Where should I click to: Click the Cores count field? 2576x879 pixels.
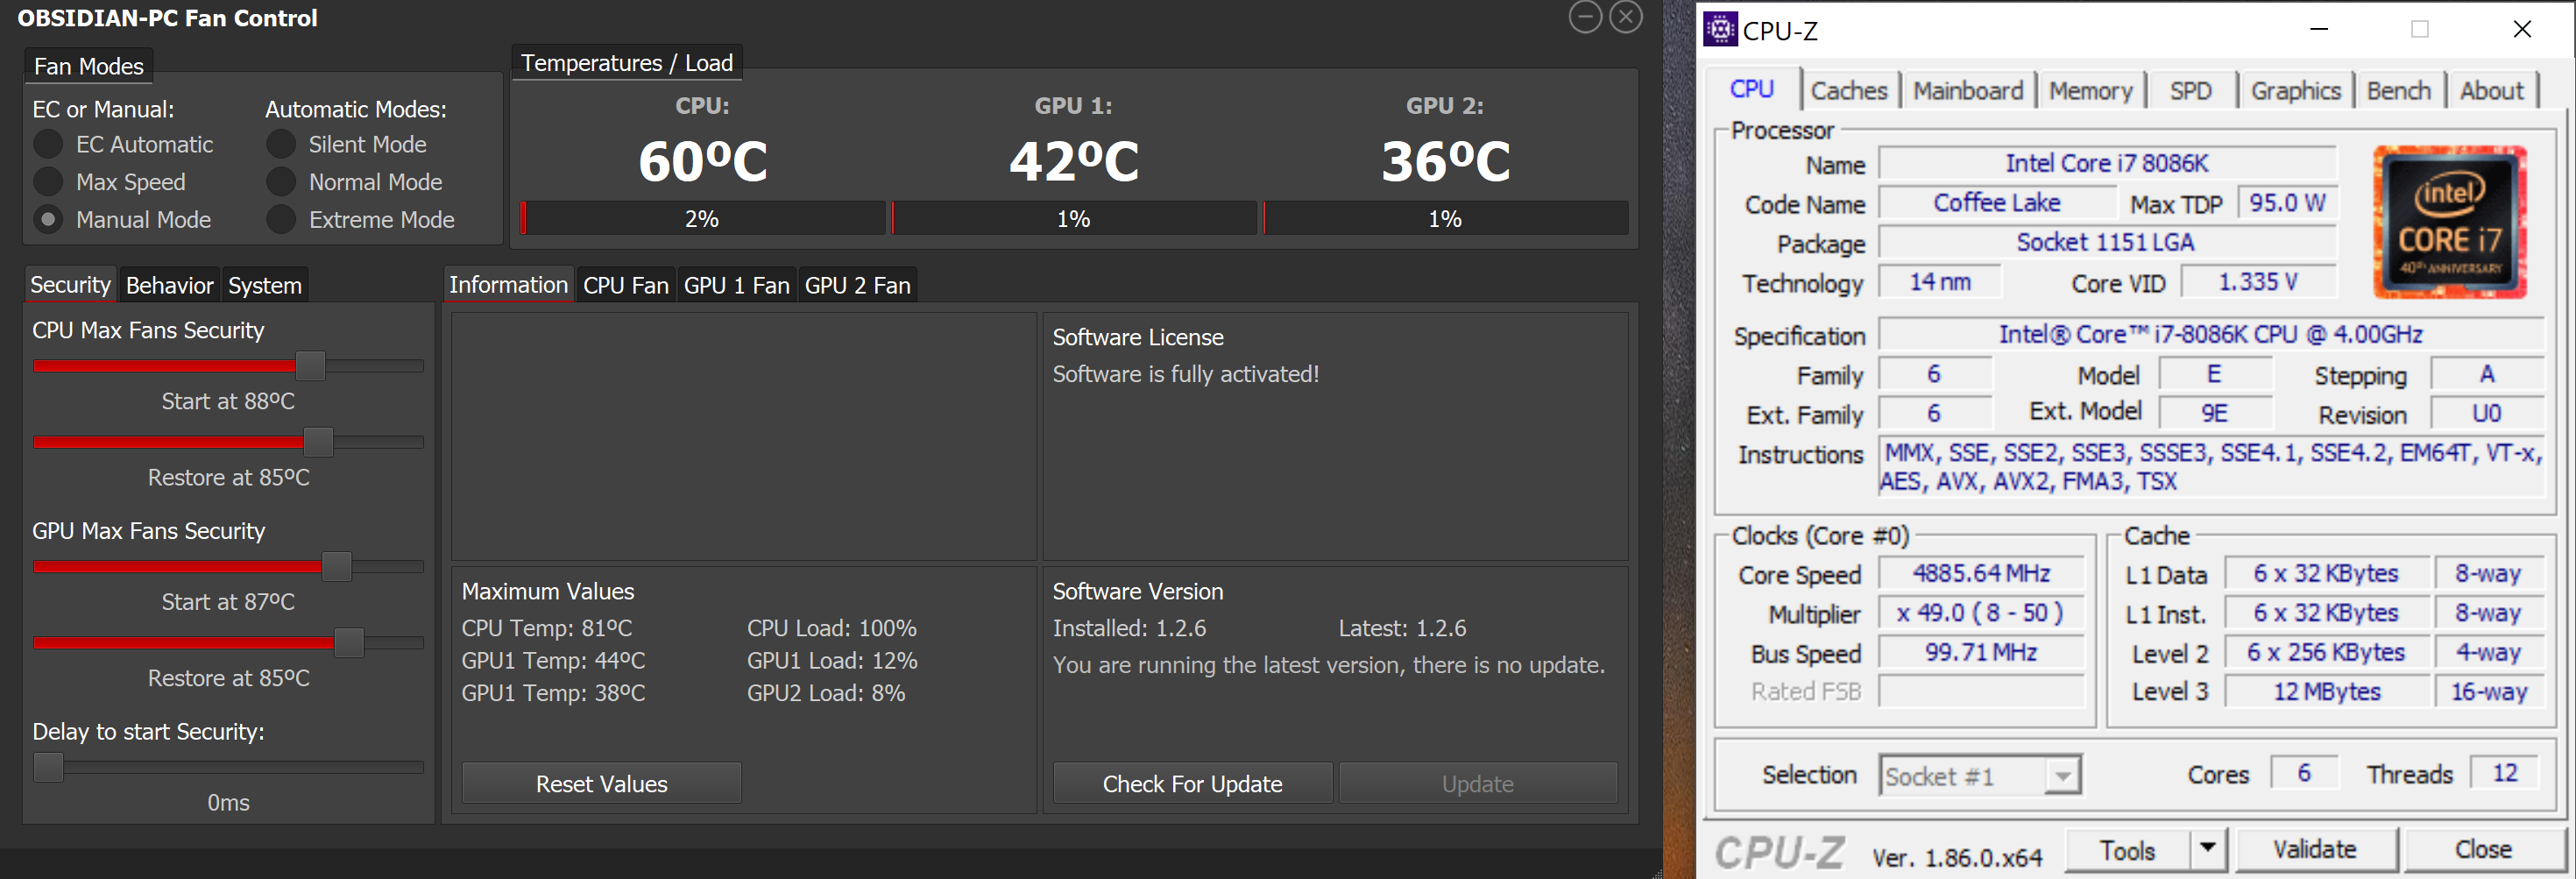point(2304,773)
